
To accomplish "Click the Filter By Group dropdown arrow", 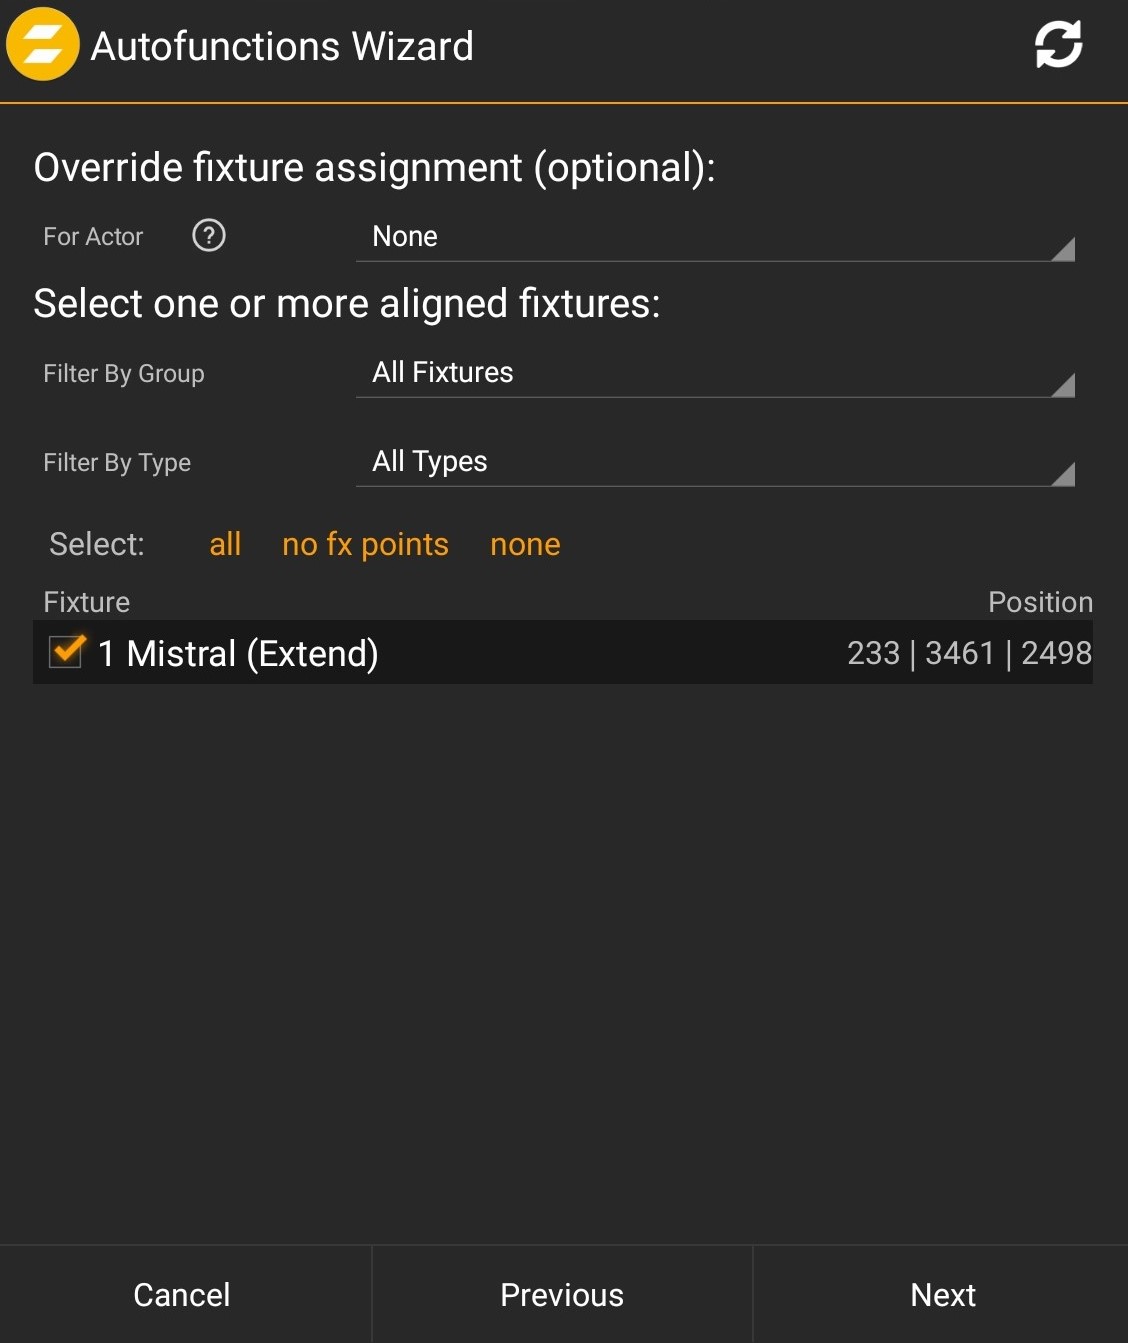I will pos(1063,385).
